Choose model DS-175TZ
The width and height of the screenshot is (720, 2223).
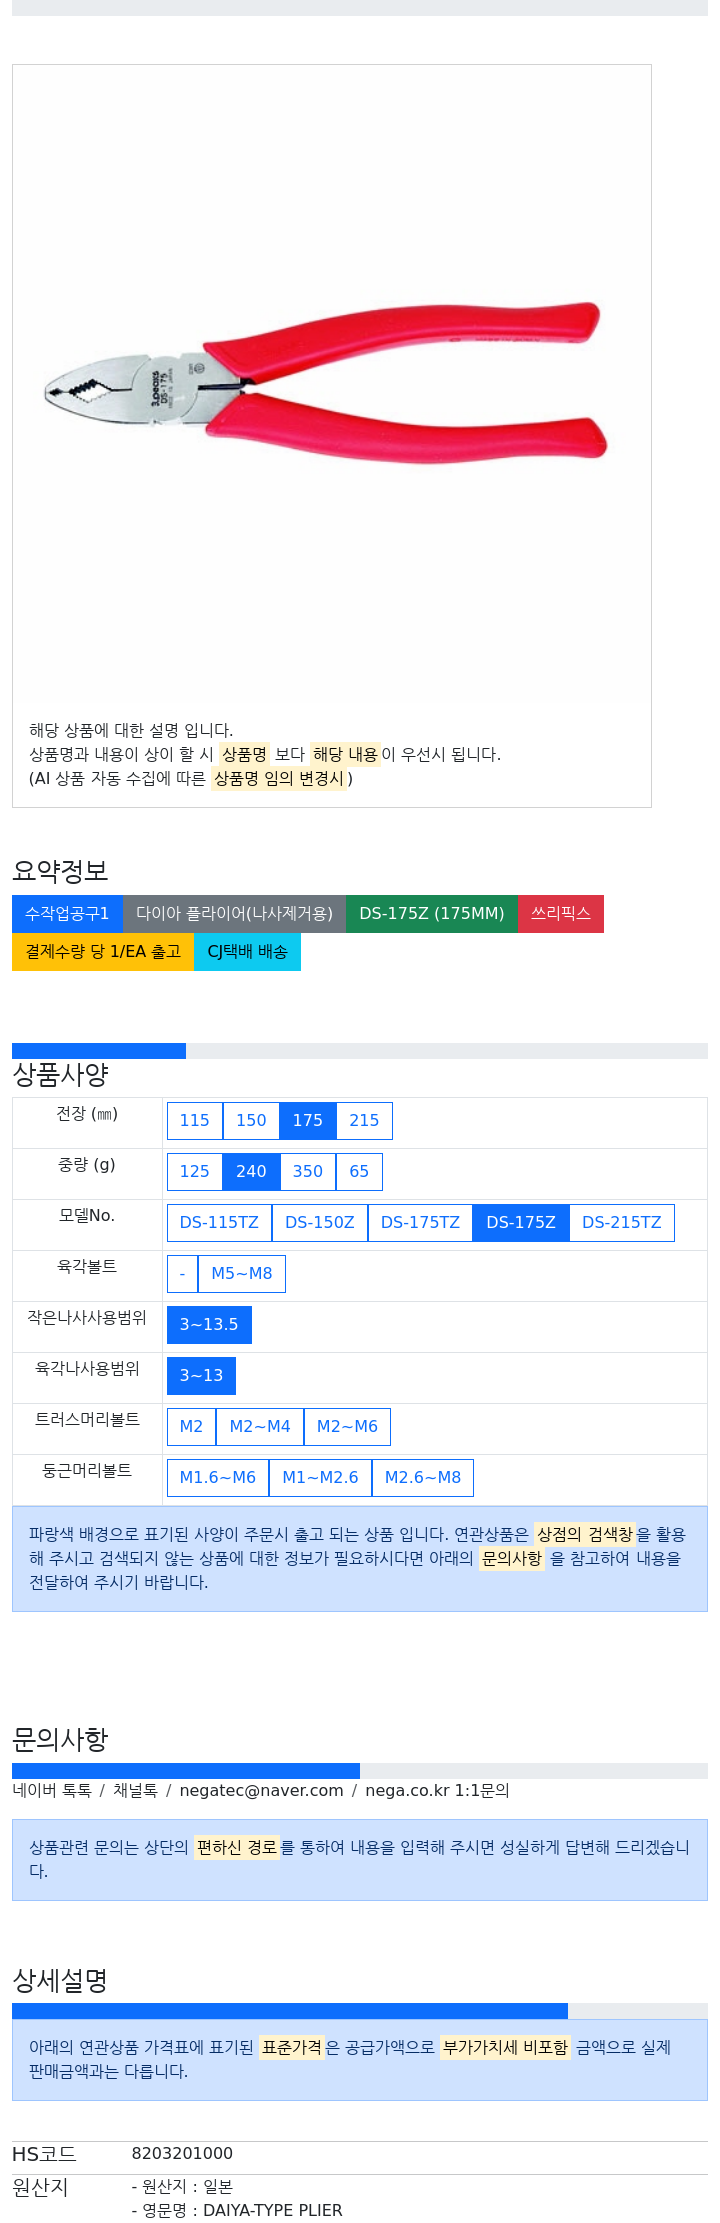point(420,1223)
